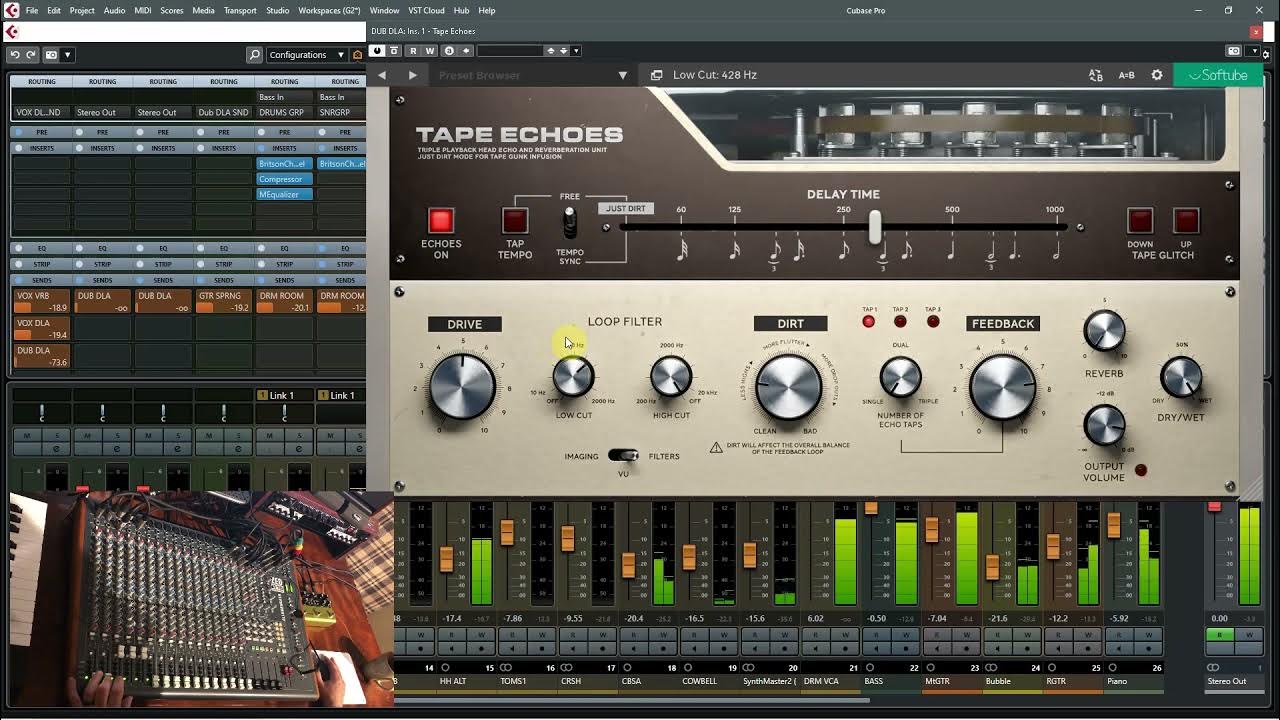Click the A-to-B copy icon
Viewport: 1280px width, 720px height.
[1096, 75]
